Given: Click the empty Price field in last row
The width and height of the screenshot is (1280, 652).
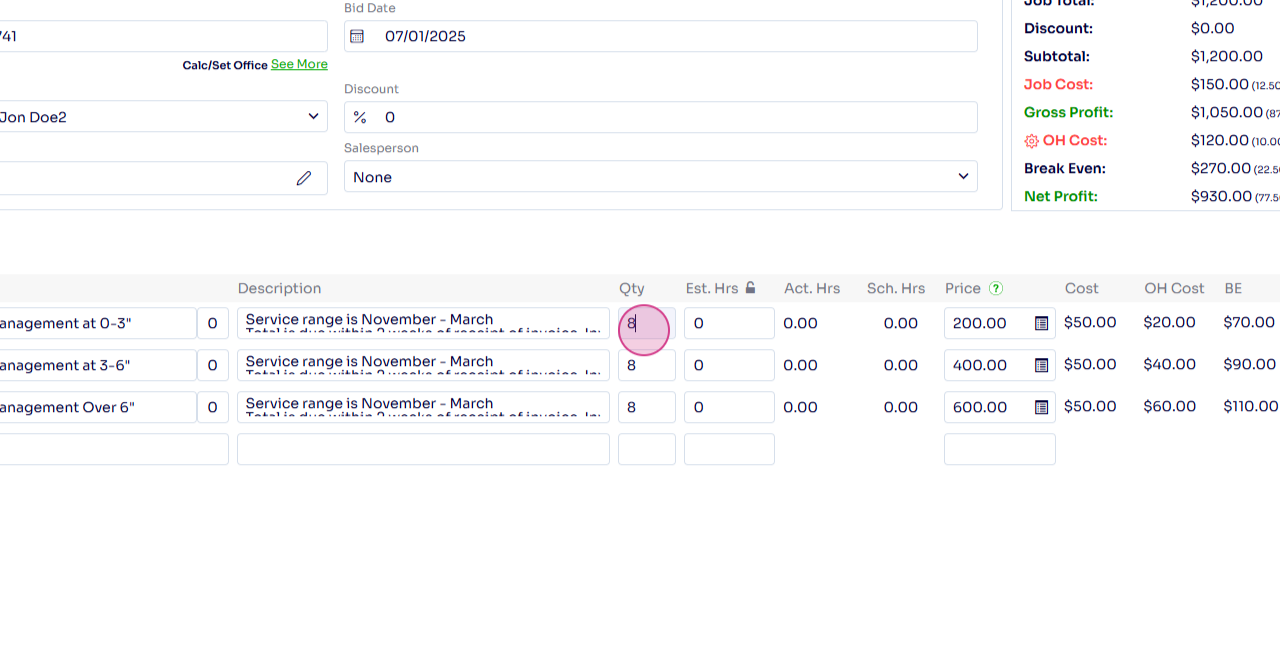Looking at the screenshot, I should click(x=999, y=449).
